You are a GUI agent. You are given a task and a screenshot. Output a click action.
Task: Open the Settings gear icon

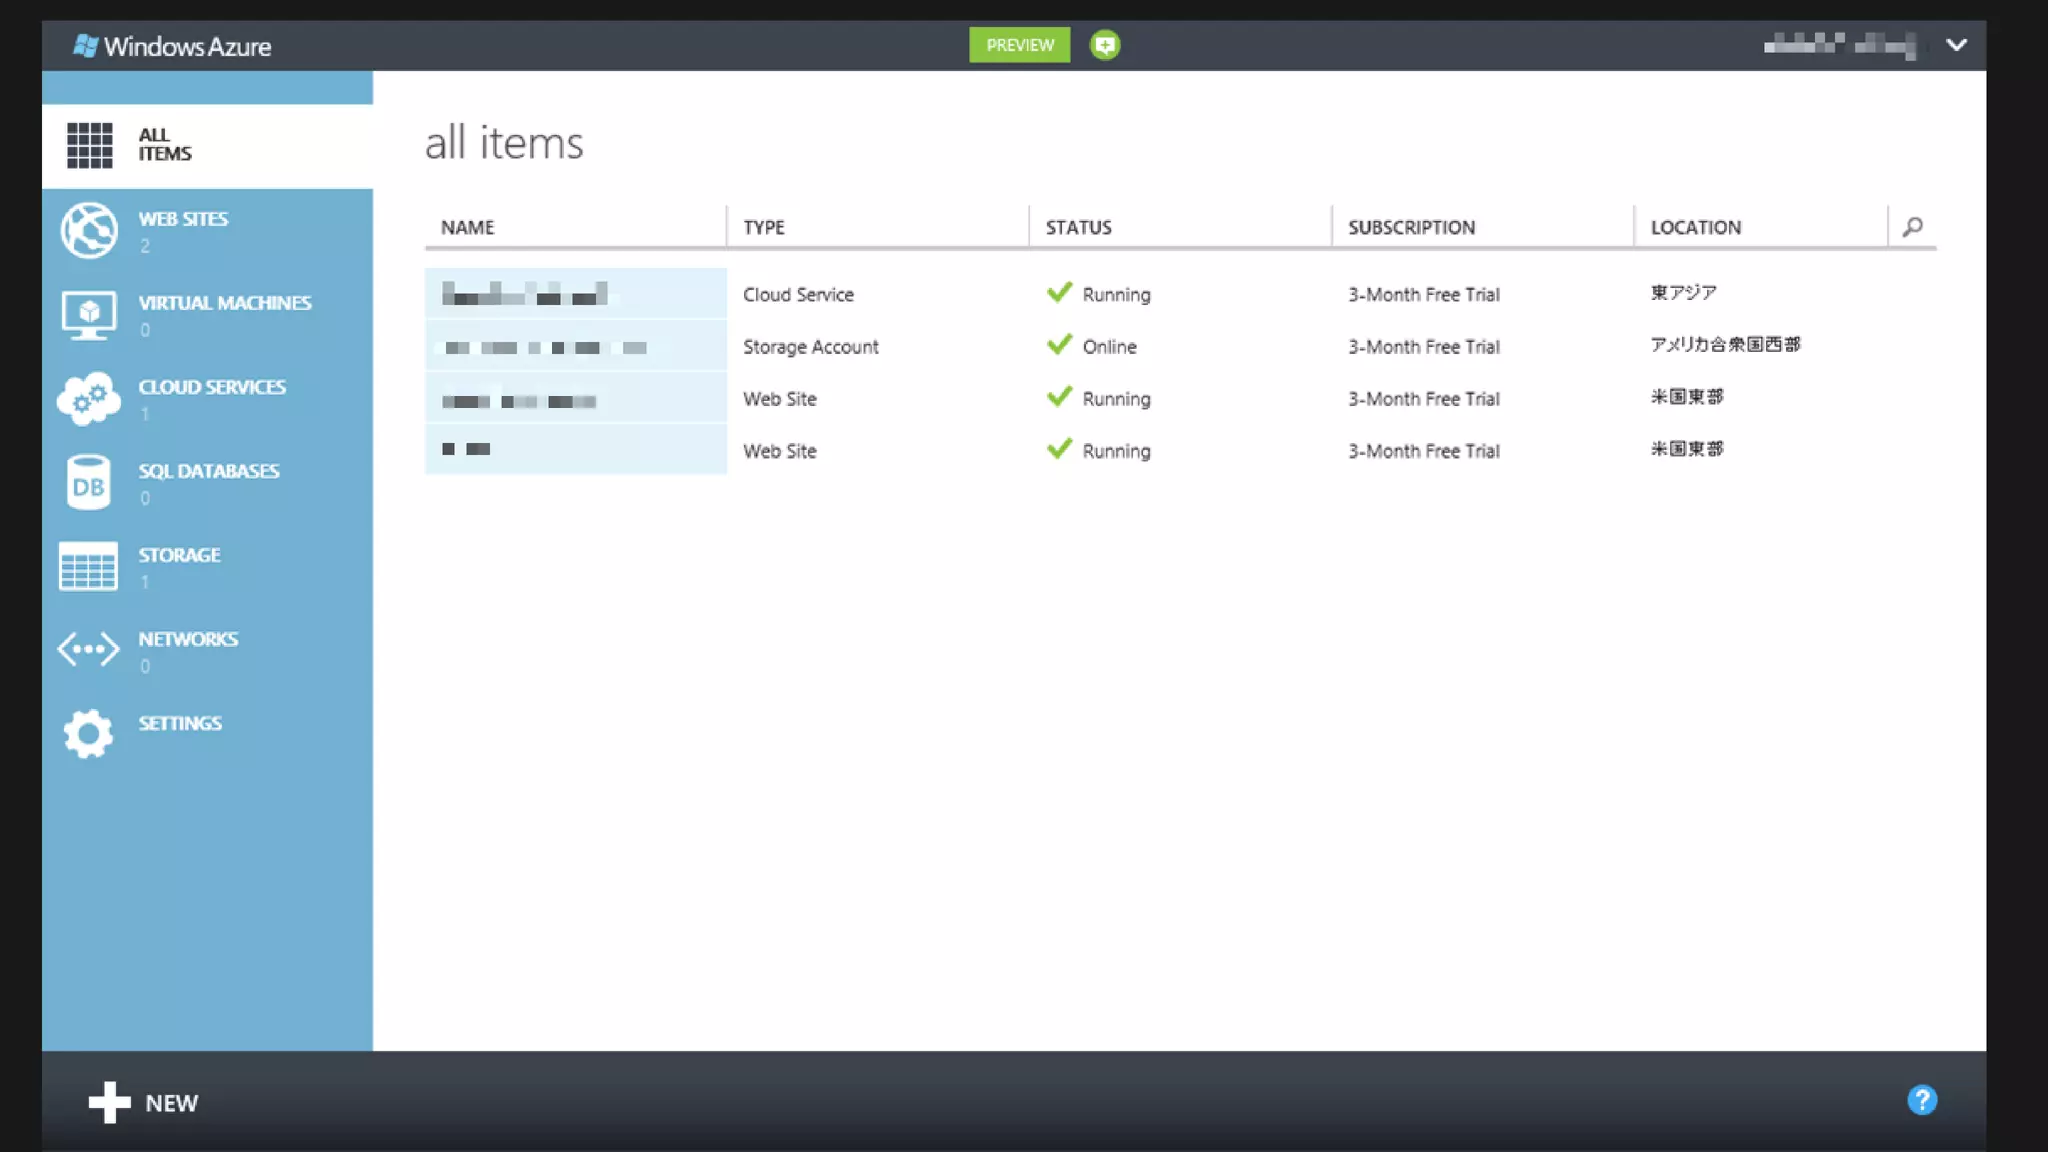pyautogui.click(x=89, y=734)
